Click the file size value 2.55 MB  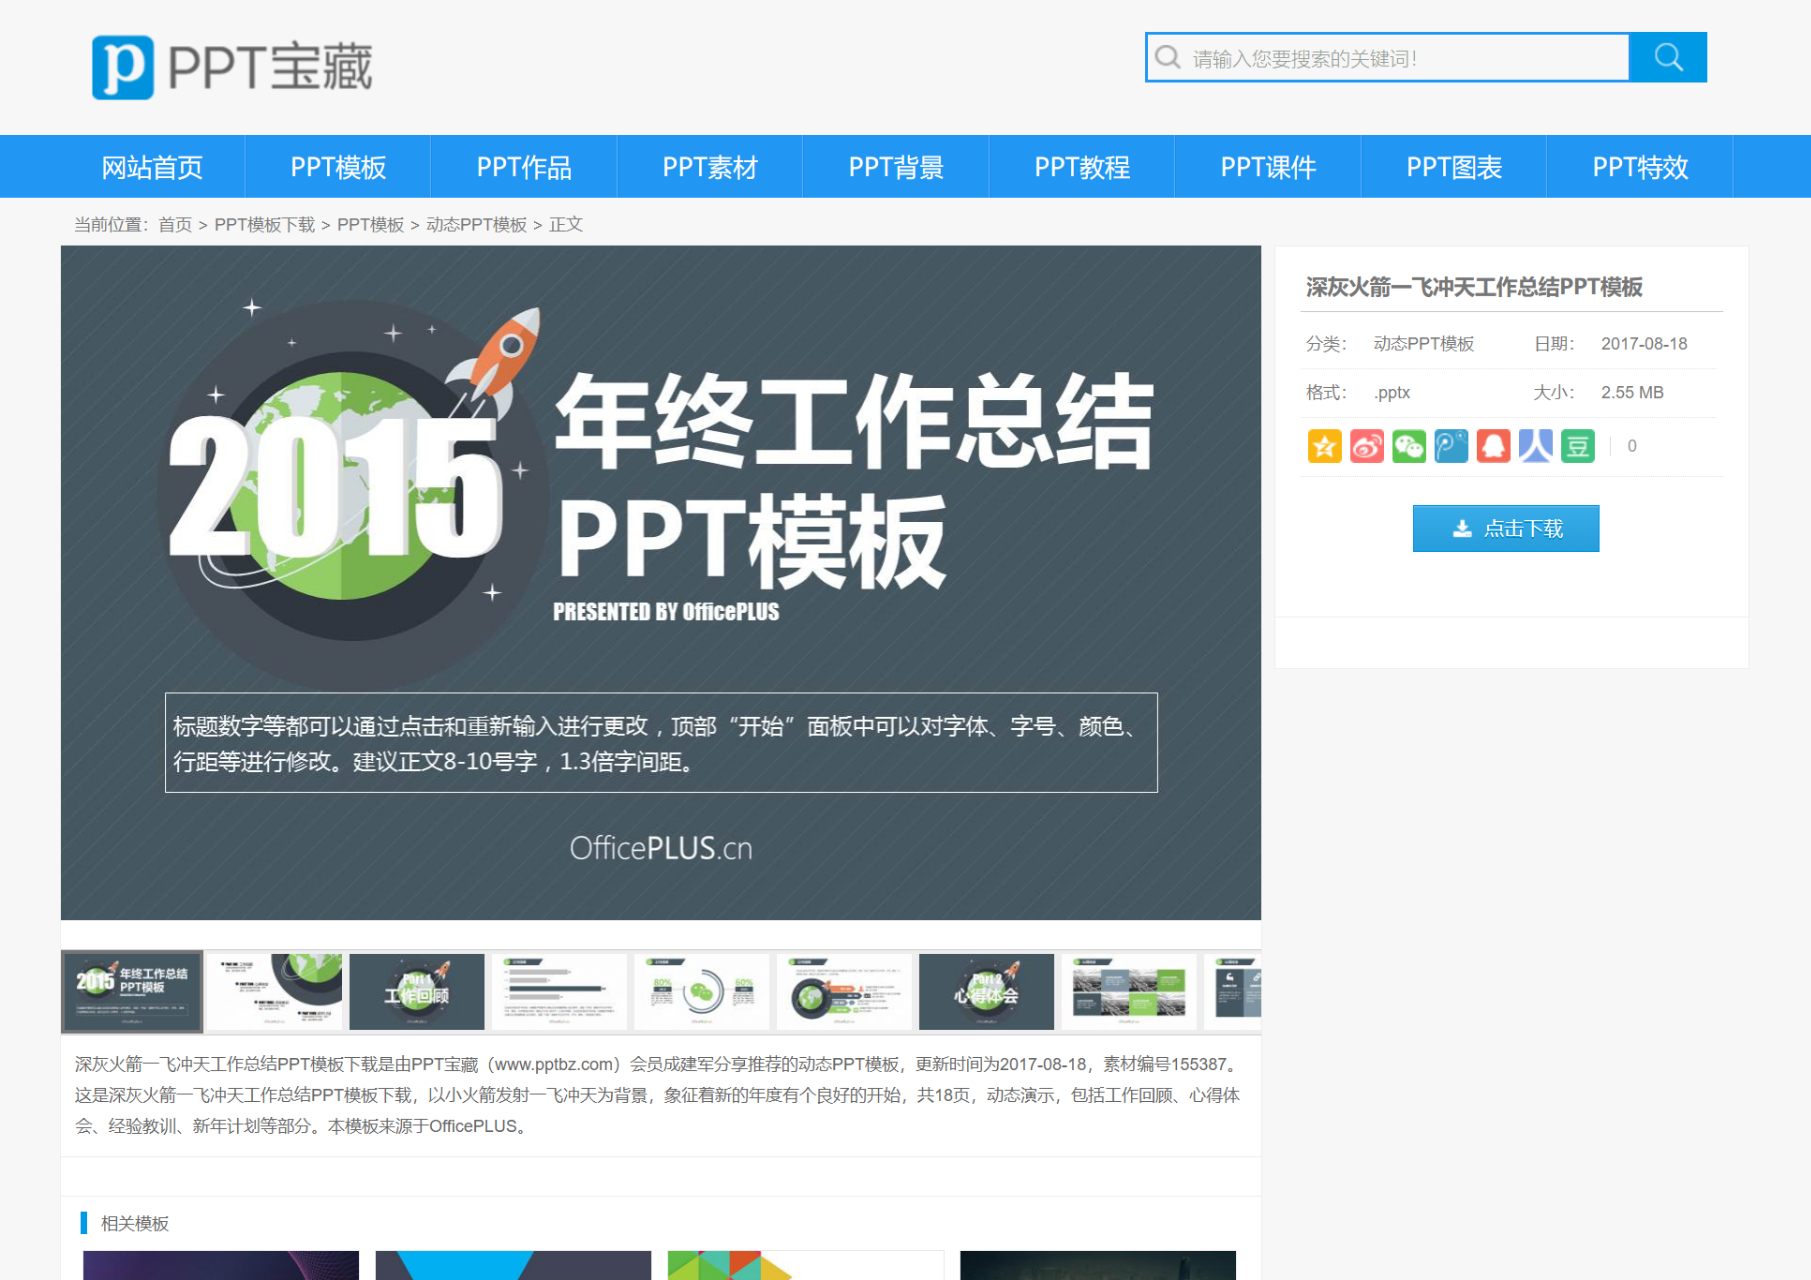[1632, 393]
